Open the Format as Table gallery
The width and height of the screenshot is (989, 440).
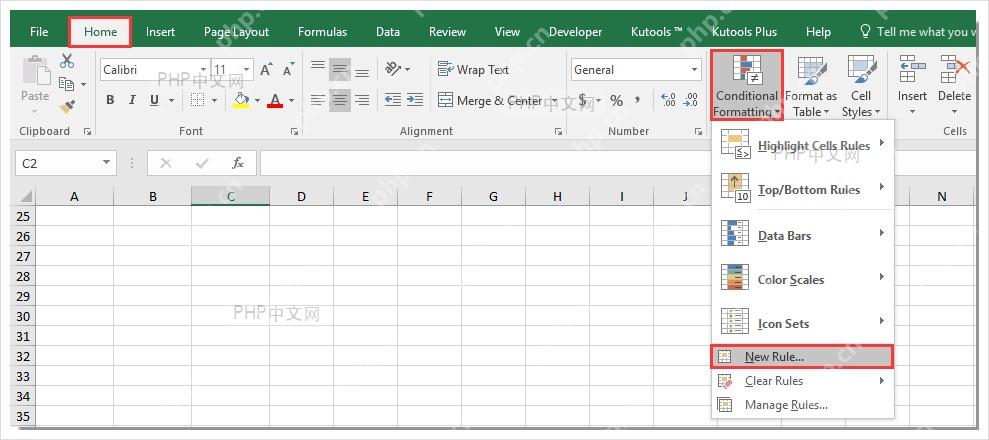[x=811, y=86]
